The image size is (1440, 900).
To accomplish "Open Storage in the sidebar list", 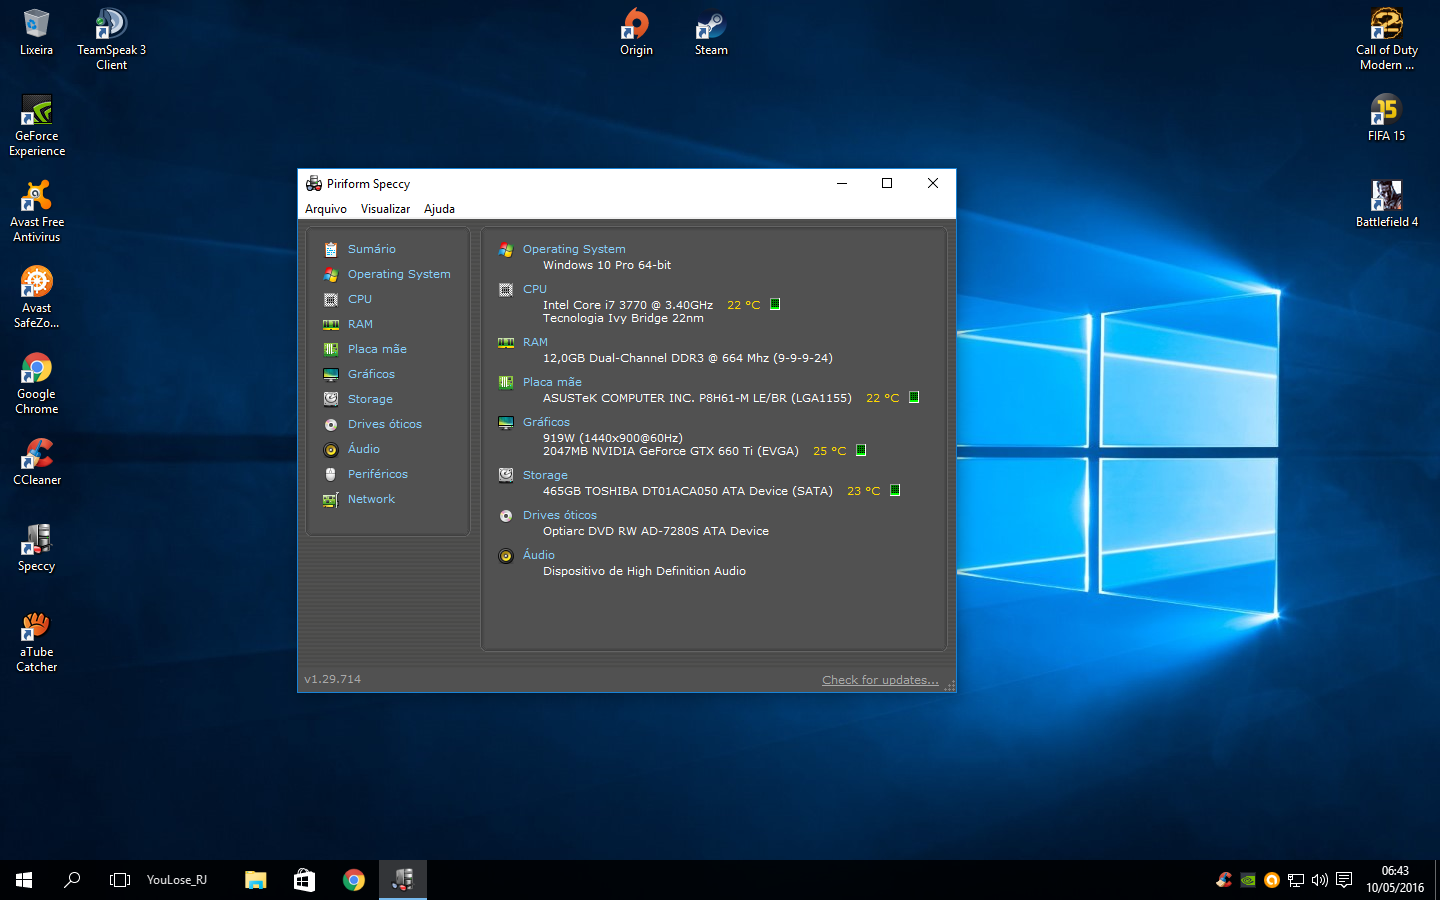I will (x=370, y=399).
